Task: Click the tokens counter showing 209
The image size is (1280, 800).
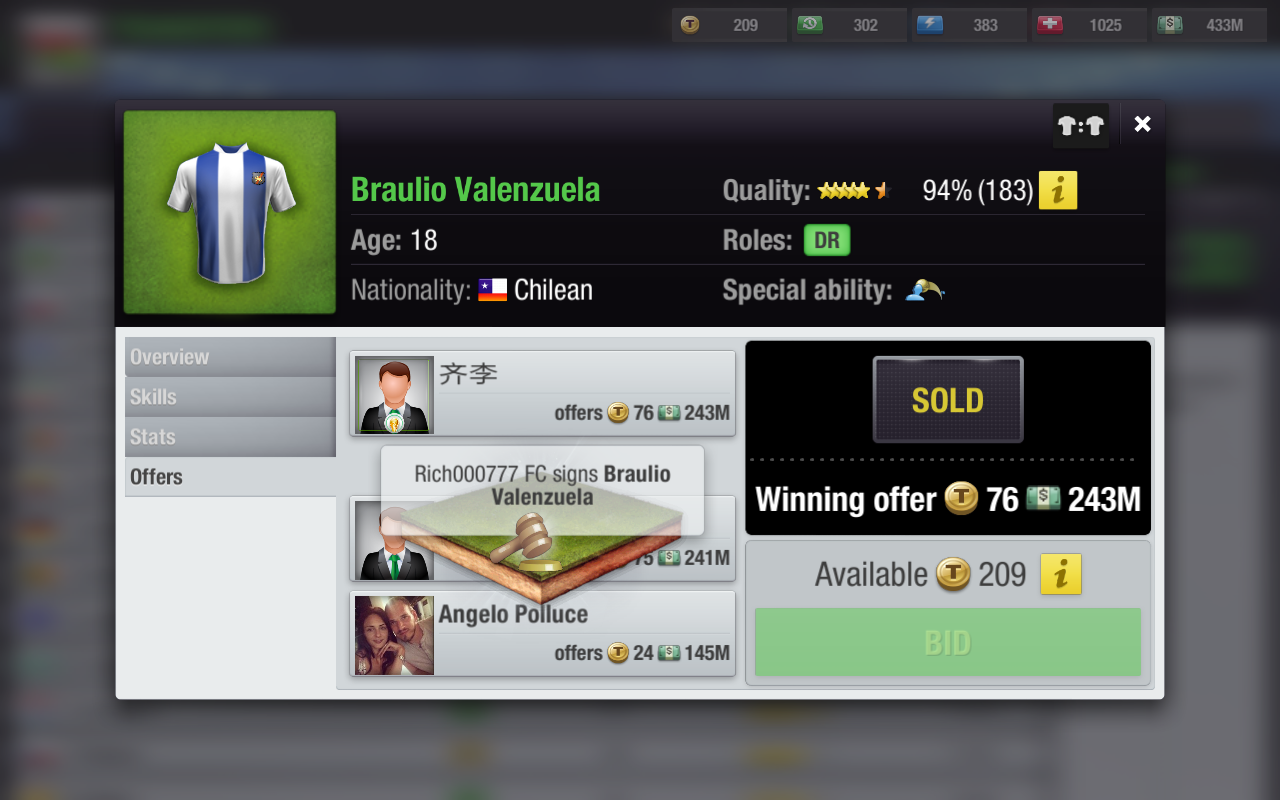Action: pyautogui.click(x=730, y=25)
